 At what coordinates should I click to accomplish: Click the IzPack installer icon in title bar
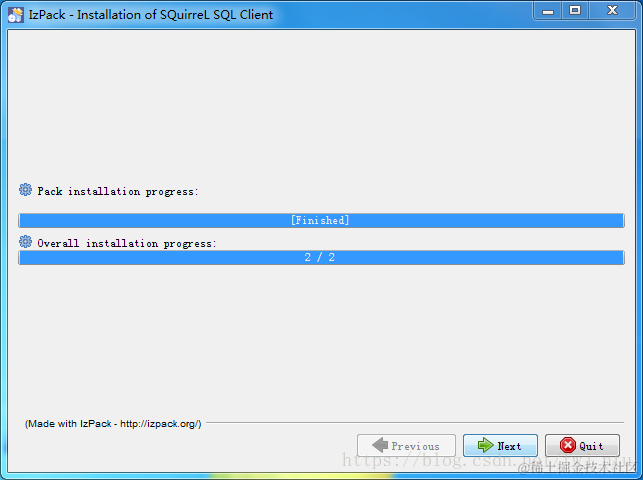(16, 15)
